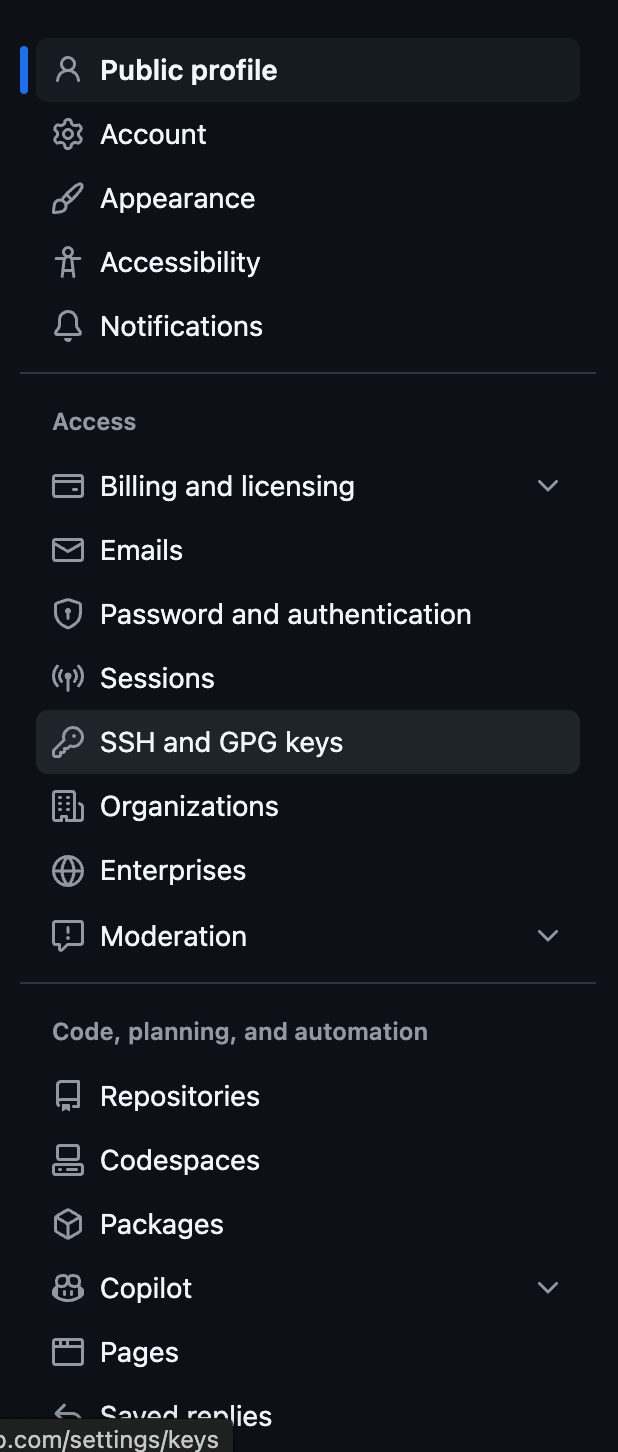The image size is (618, 1452).
Task: Go to Organizations settings
Action: 189,806
